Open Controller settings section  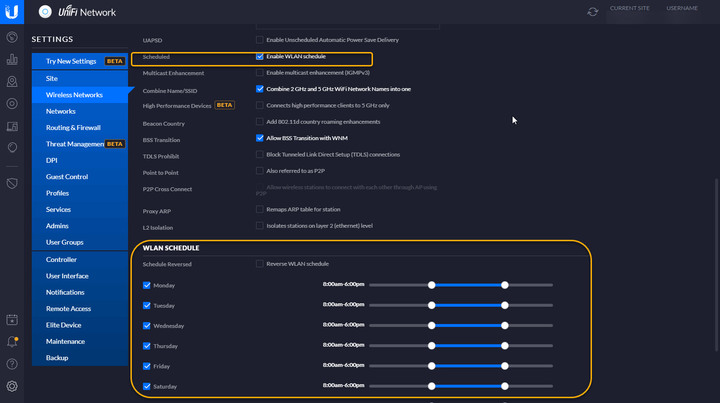click(x=80, y=259)
